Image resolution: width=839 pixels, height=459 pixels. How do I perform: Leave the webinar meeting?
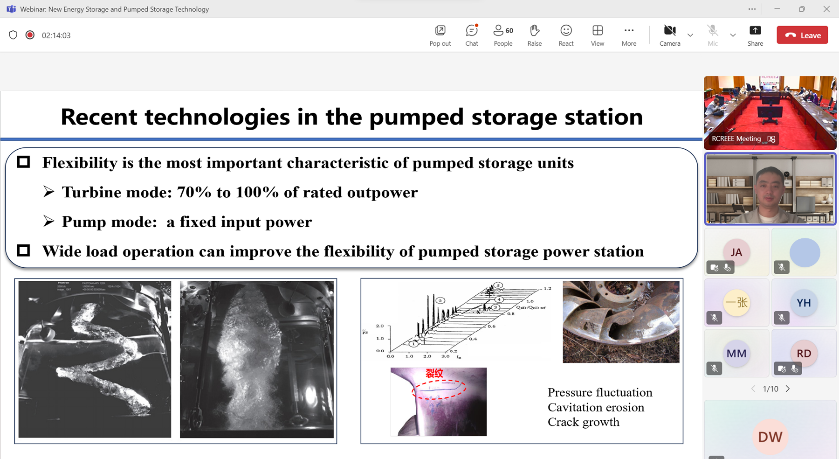click(x=803, y=35)
